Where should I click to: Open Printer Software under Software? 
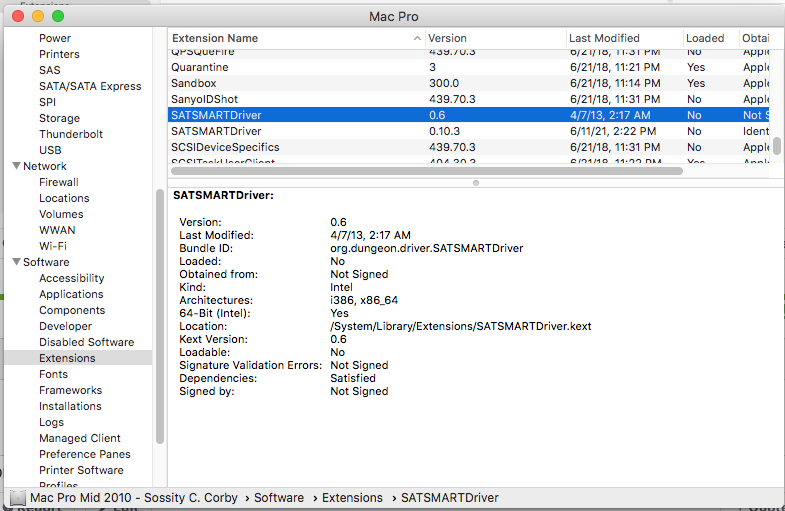(81, 470)
